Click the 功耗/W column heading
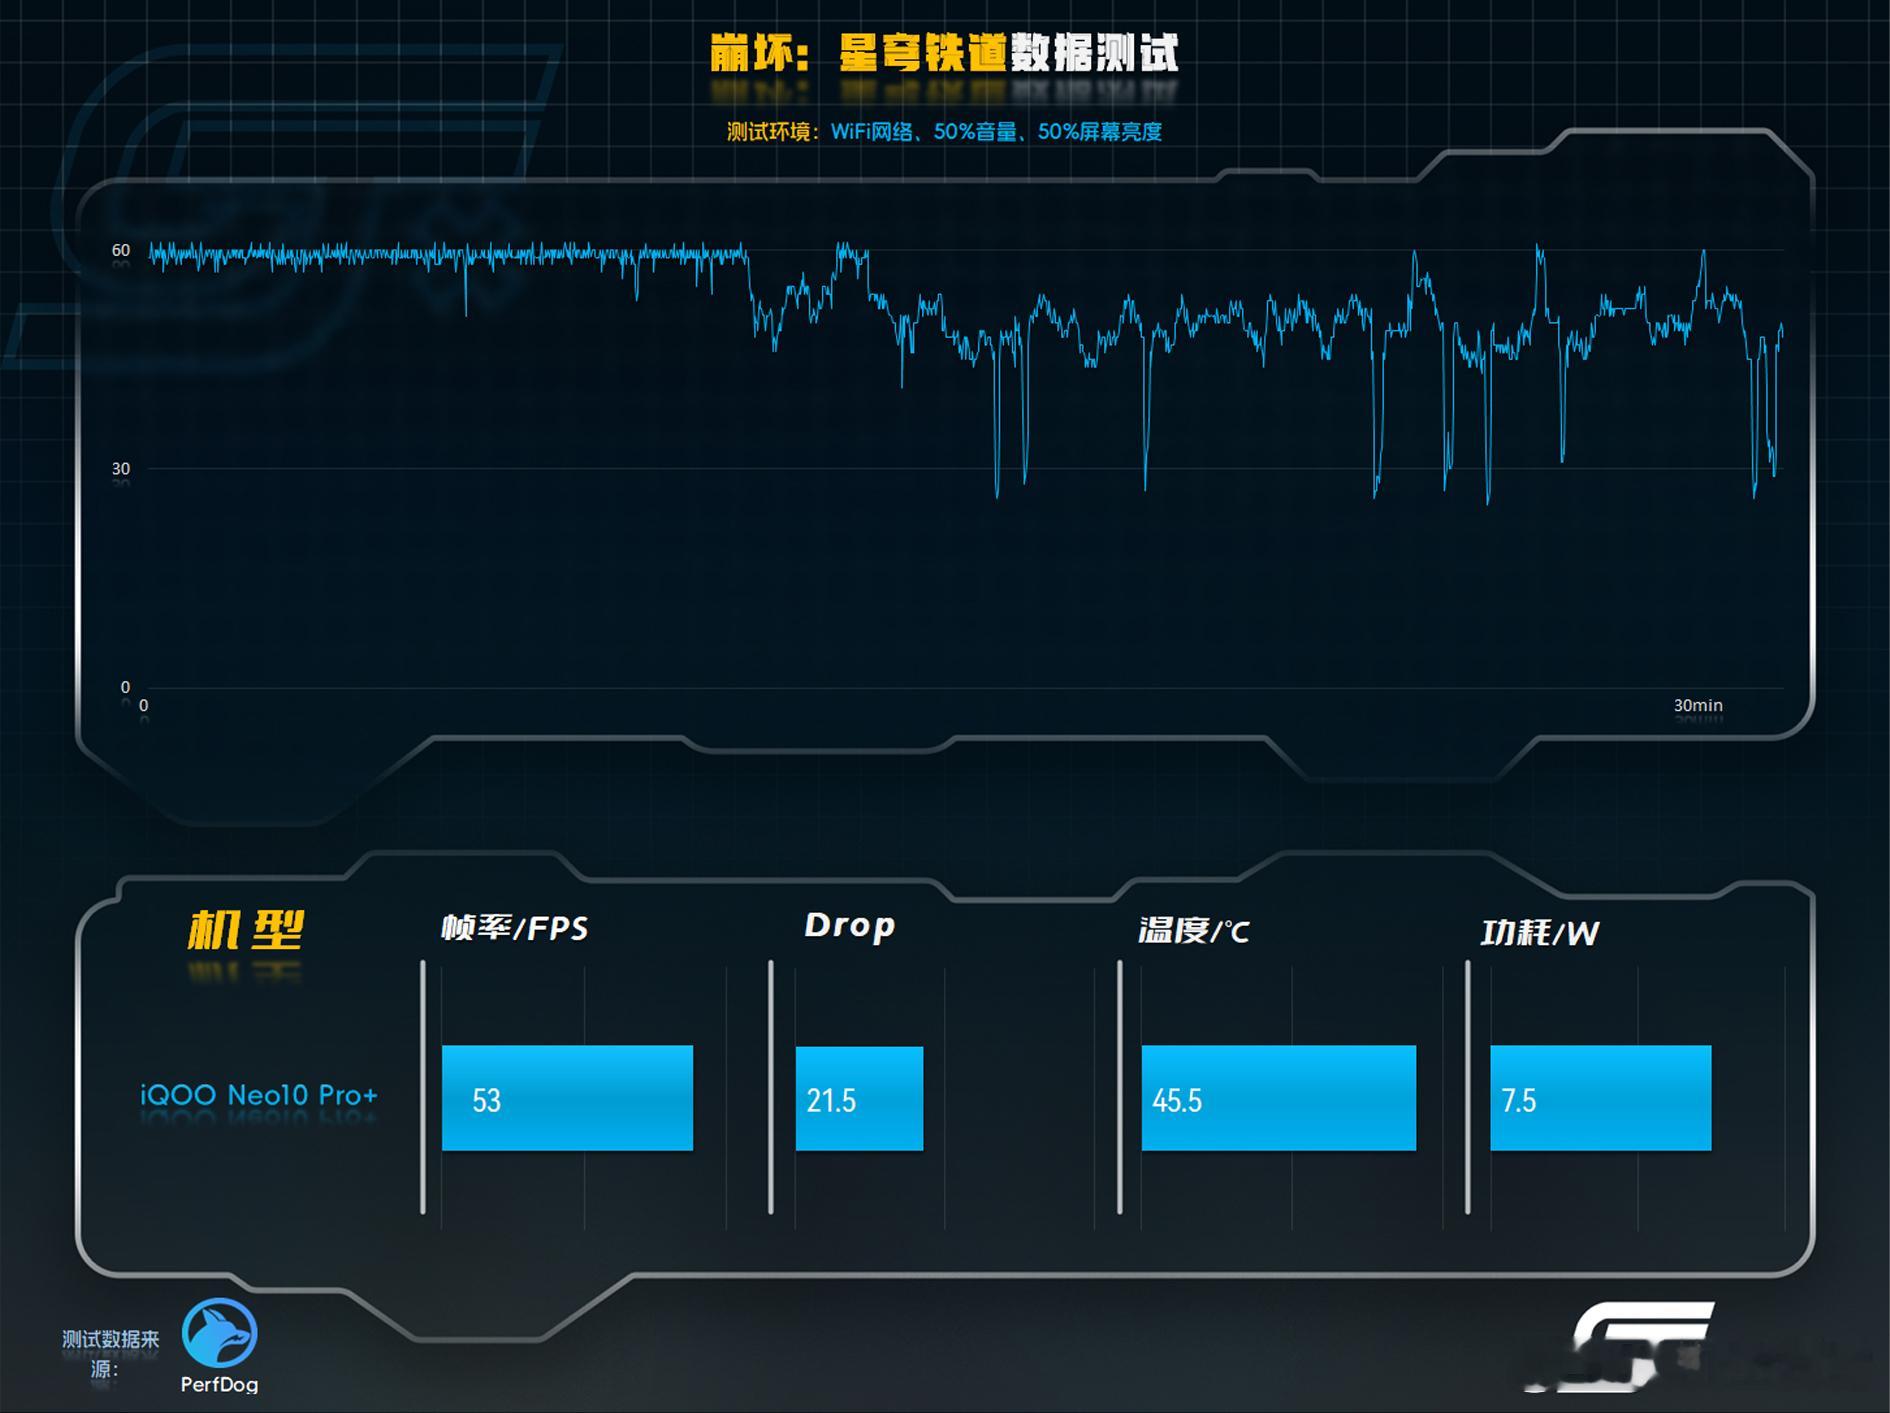Viewport: 1890px width, 1413px height. click(x=1540, y=933)
